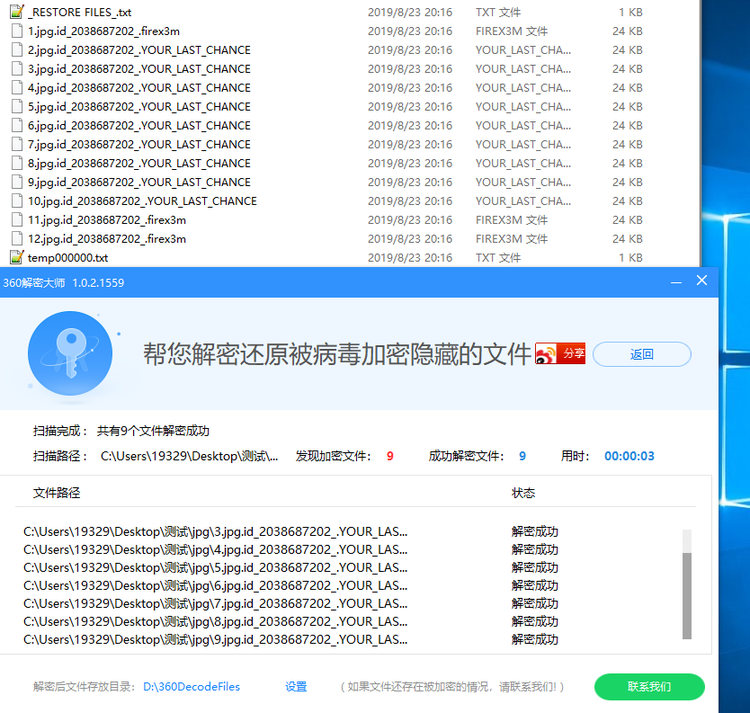This screenshot has width=750, height=713.
Task: Click the 共有9个文件解密成功 summary text
Action: [x=153, y=431]
